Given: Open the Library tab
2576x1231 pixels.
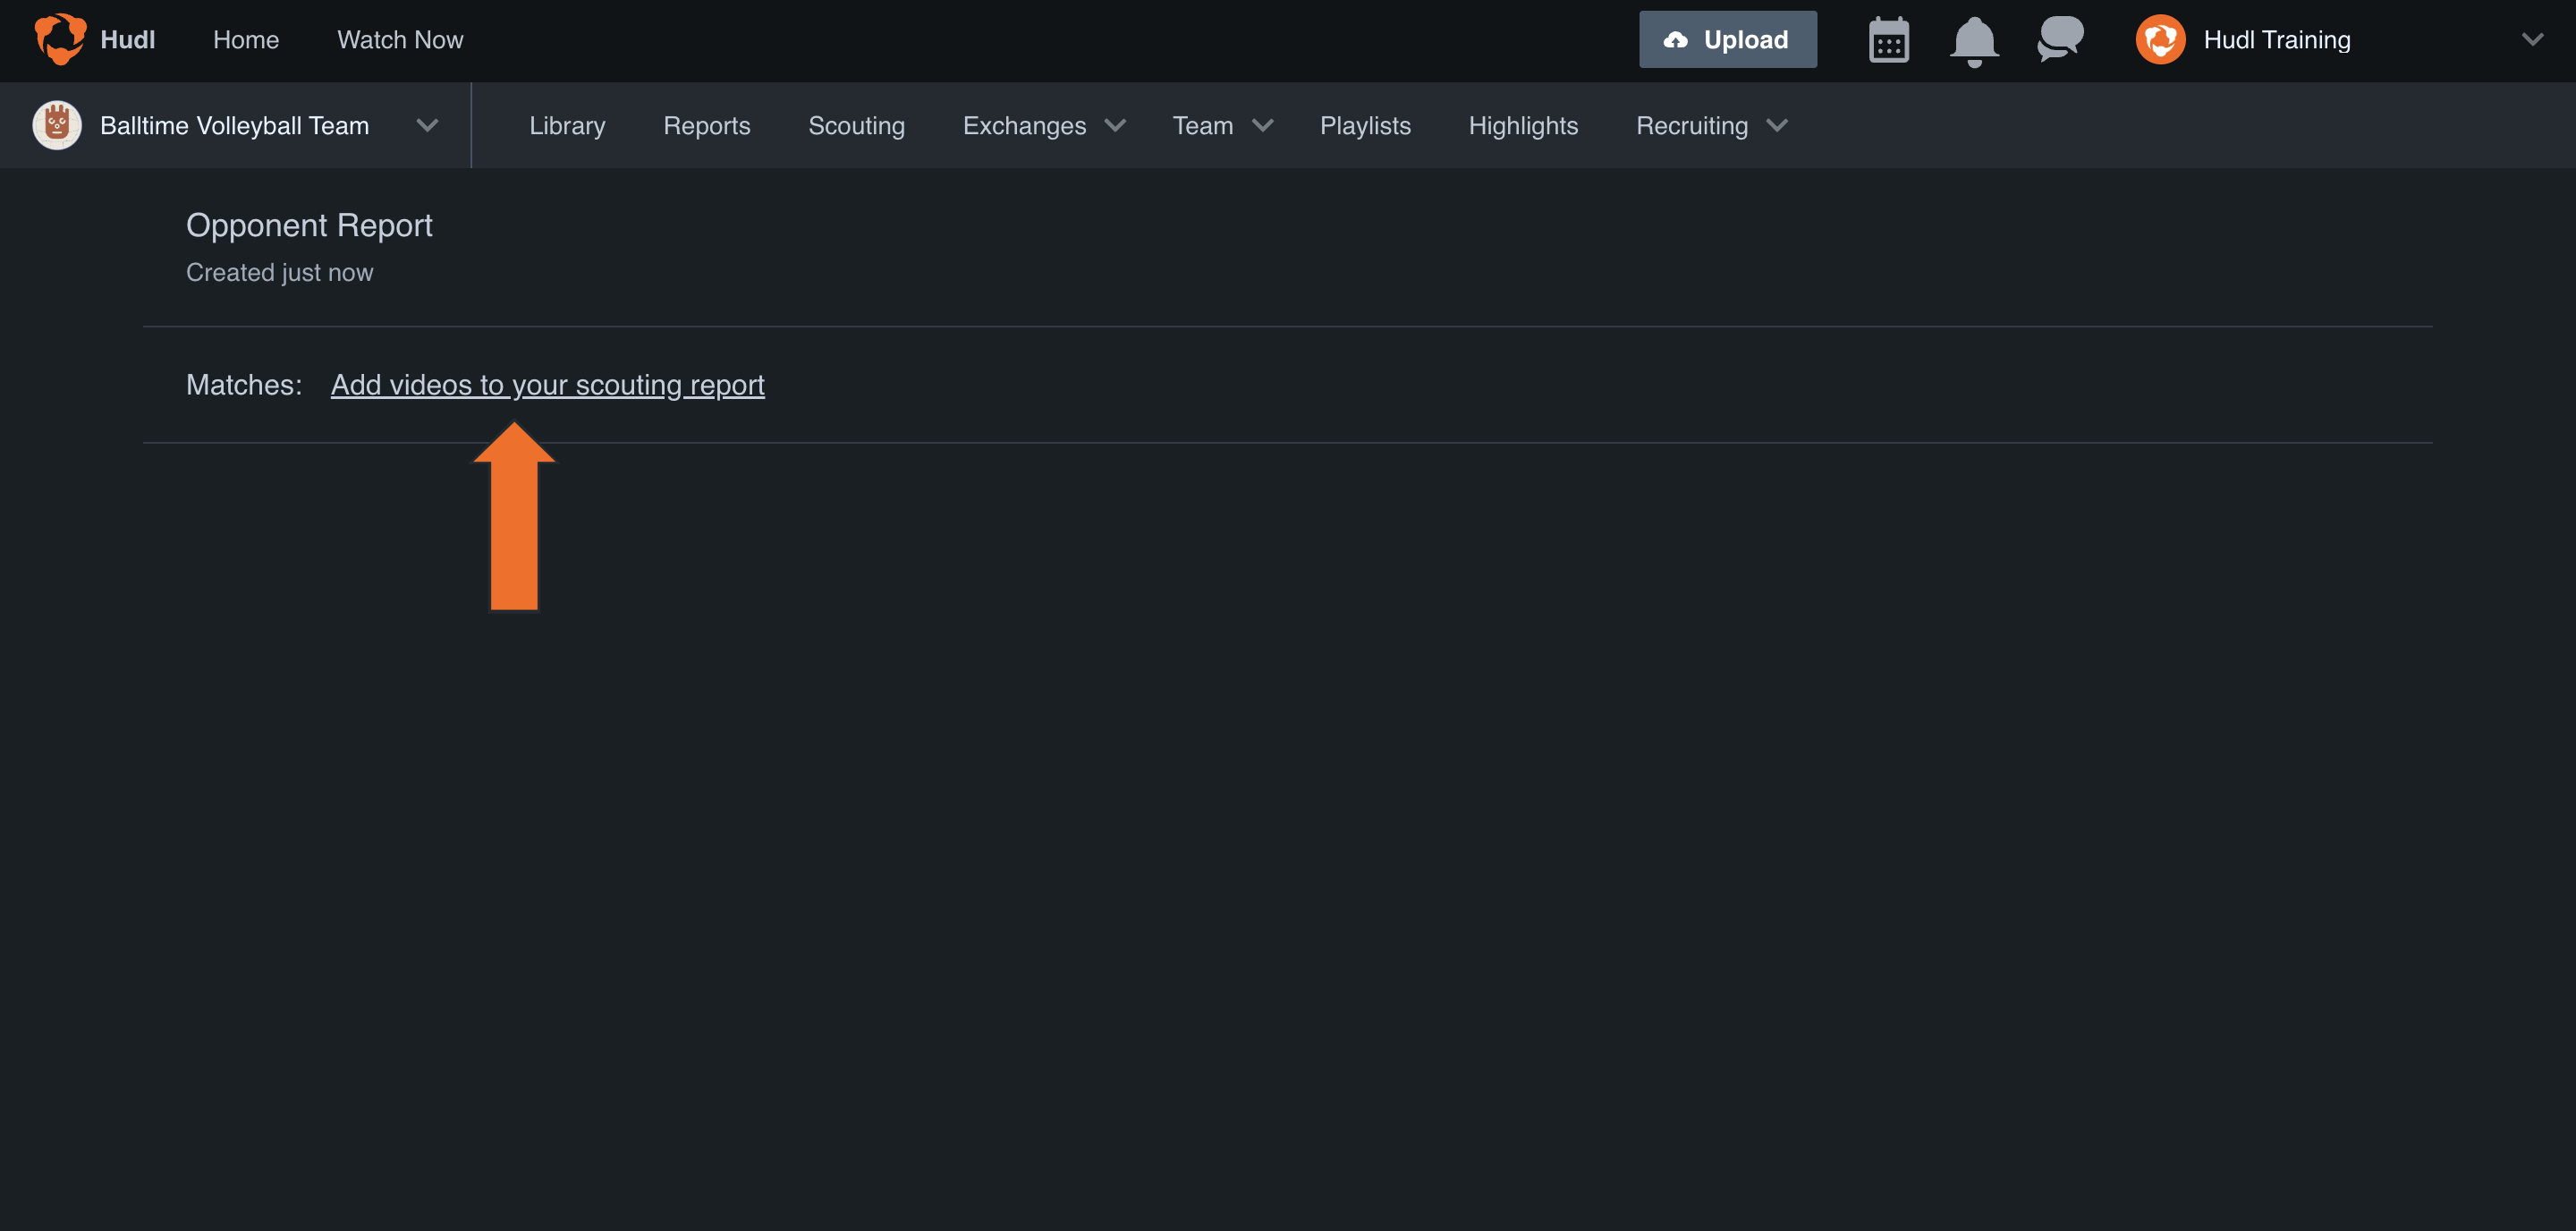Looking at the screenshot, I should 567,125.
